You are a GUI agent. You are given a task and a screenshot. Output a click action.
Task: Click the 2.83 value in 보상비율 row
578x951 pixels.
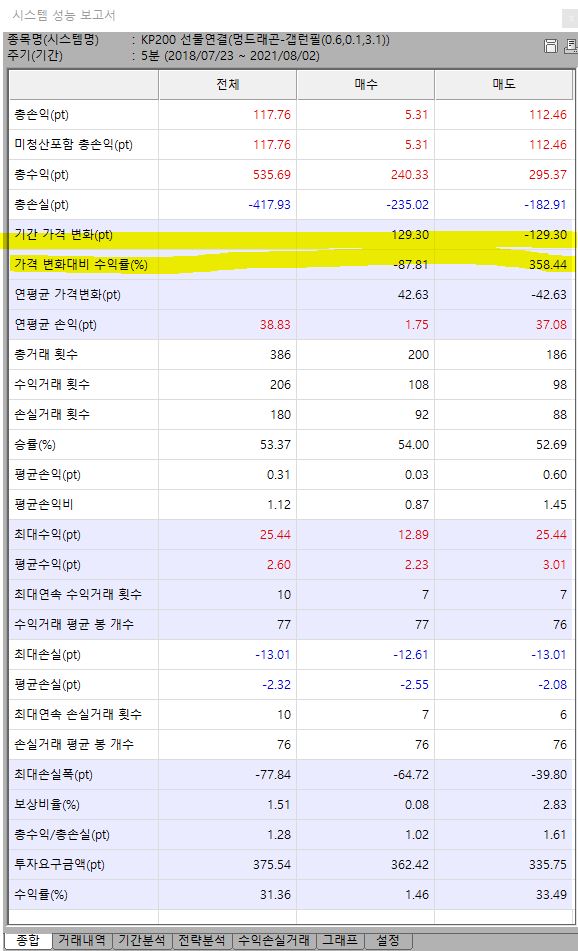pos(555,805)
